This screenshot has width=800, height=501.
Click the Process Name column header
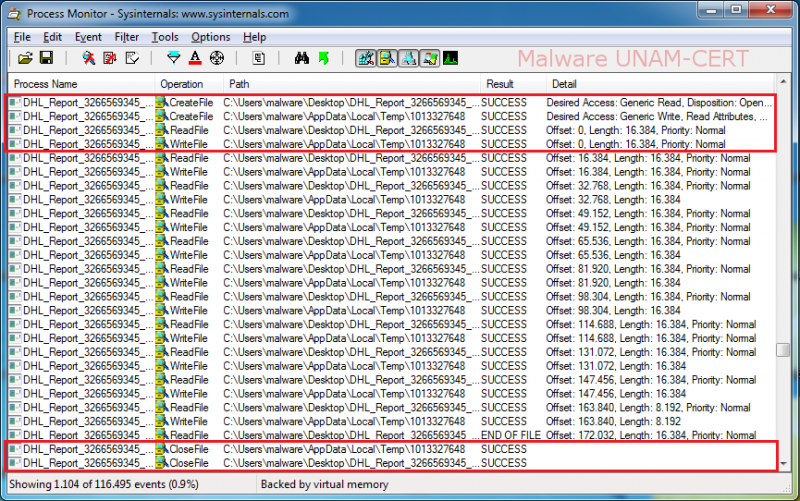point(81,84)
